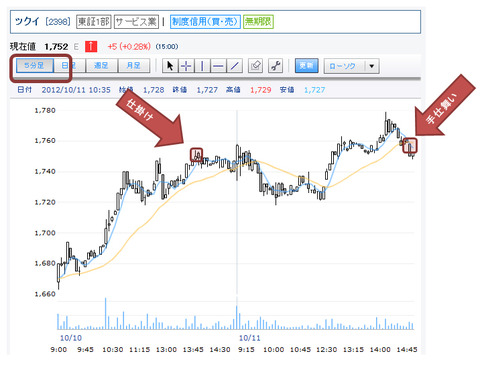
Task: Click the 1,660 price axis label
Action: [x=45, y=294]
